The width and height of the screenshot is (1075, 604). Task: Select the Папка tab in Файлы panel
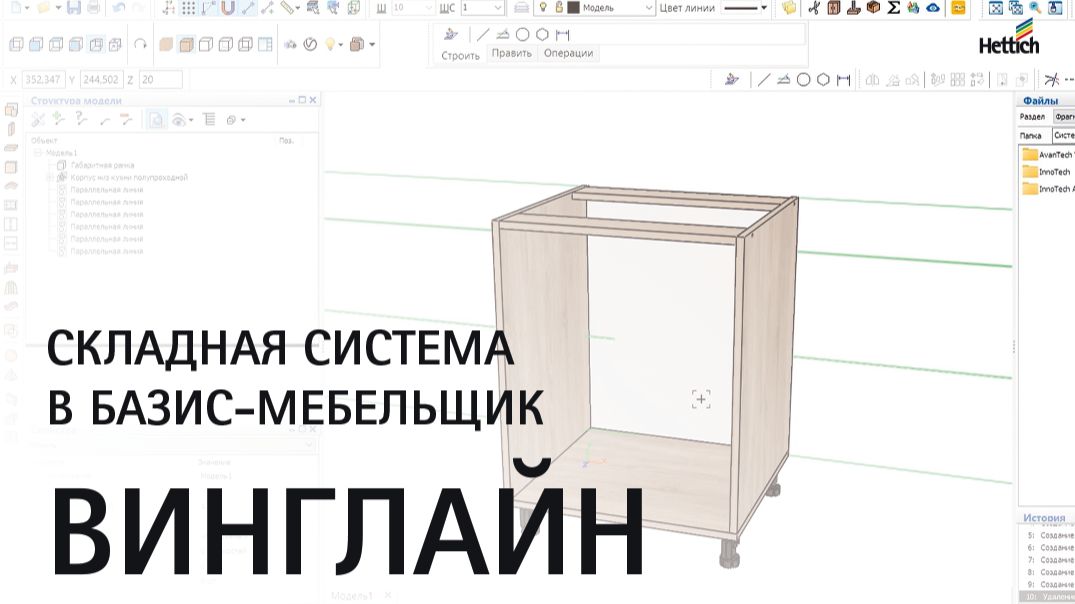click(x=1031, y=136)
